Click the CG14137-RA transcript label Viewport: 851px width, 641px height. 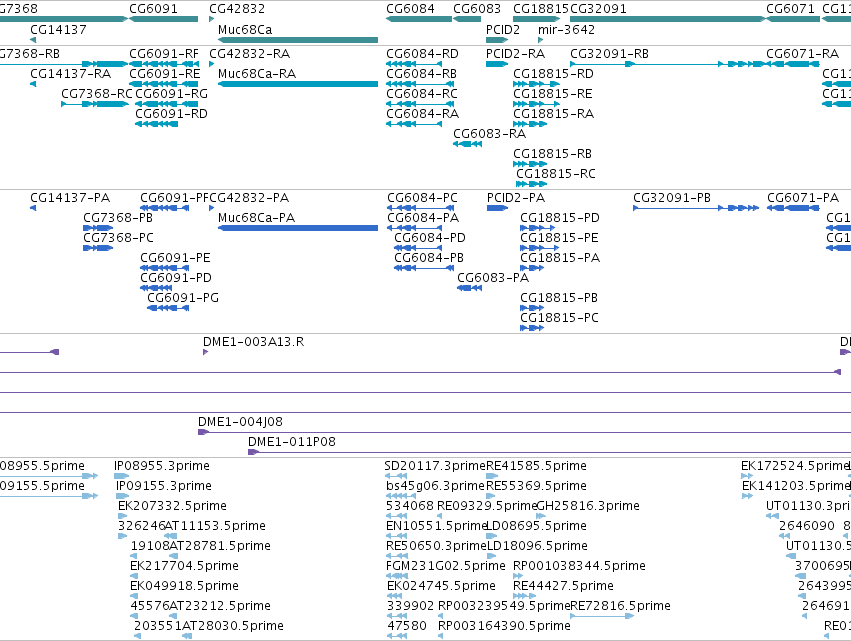(x=71, y=74)
